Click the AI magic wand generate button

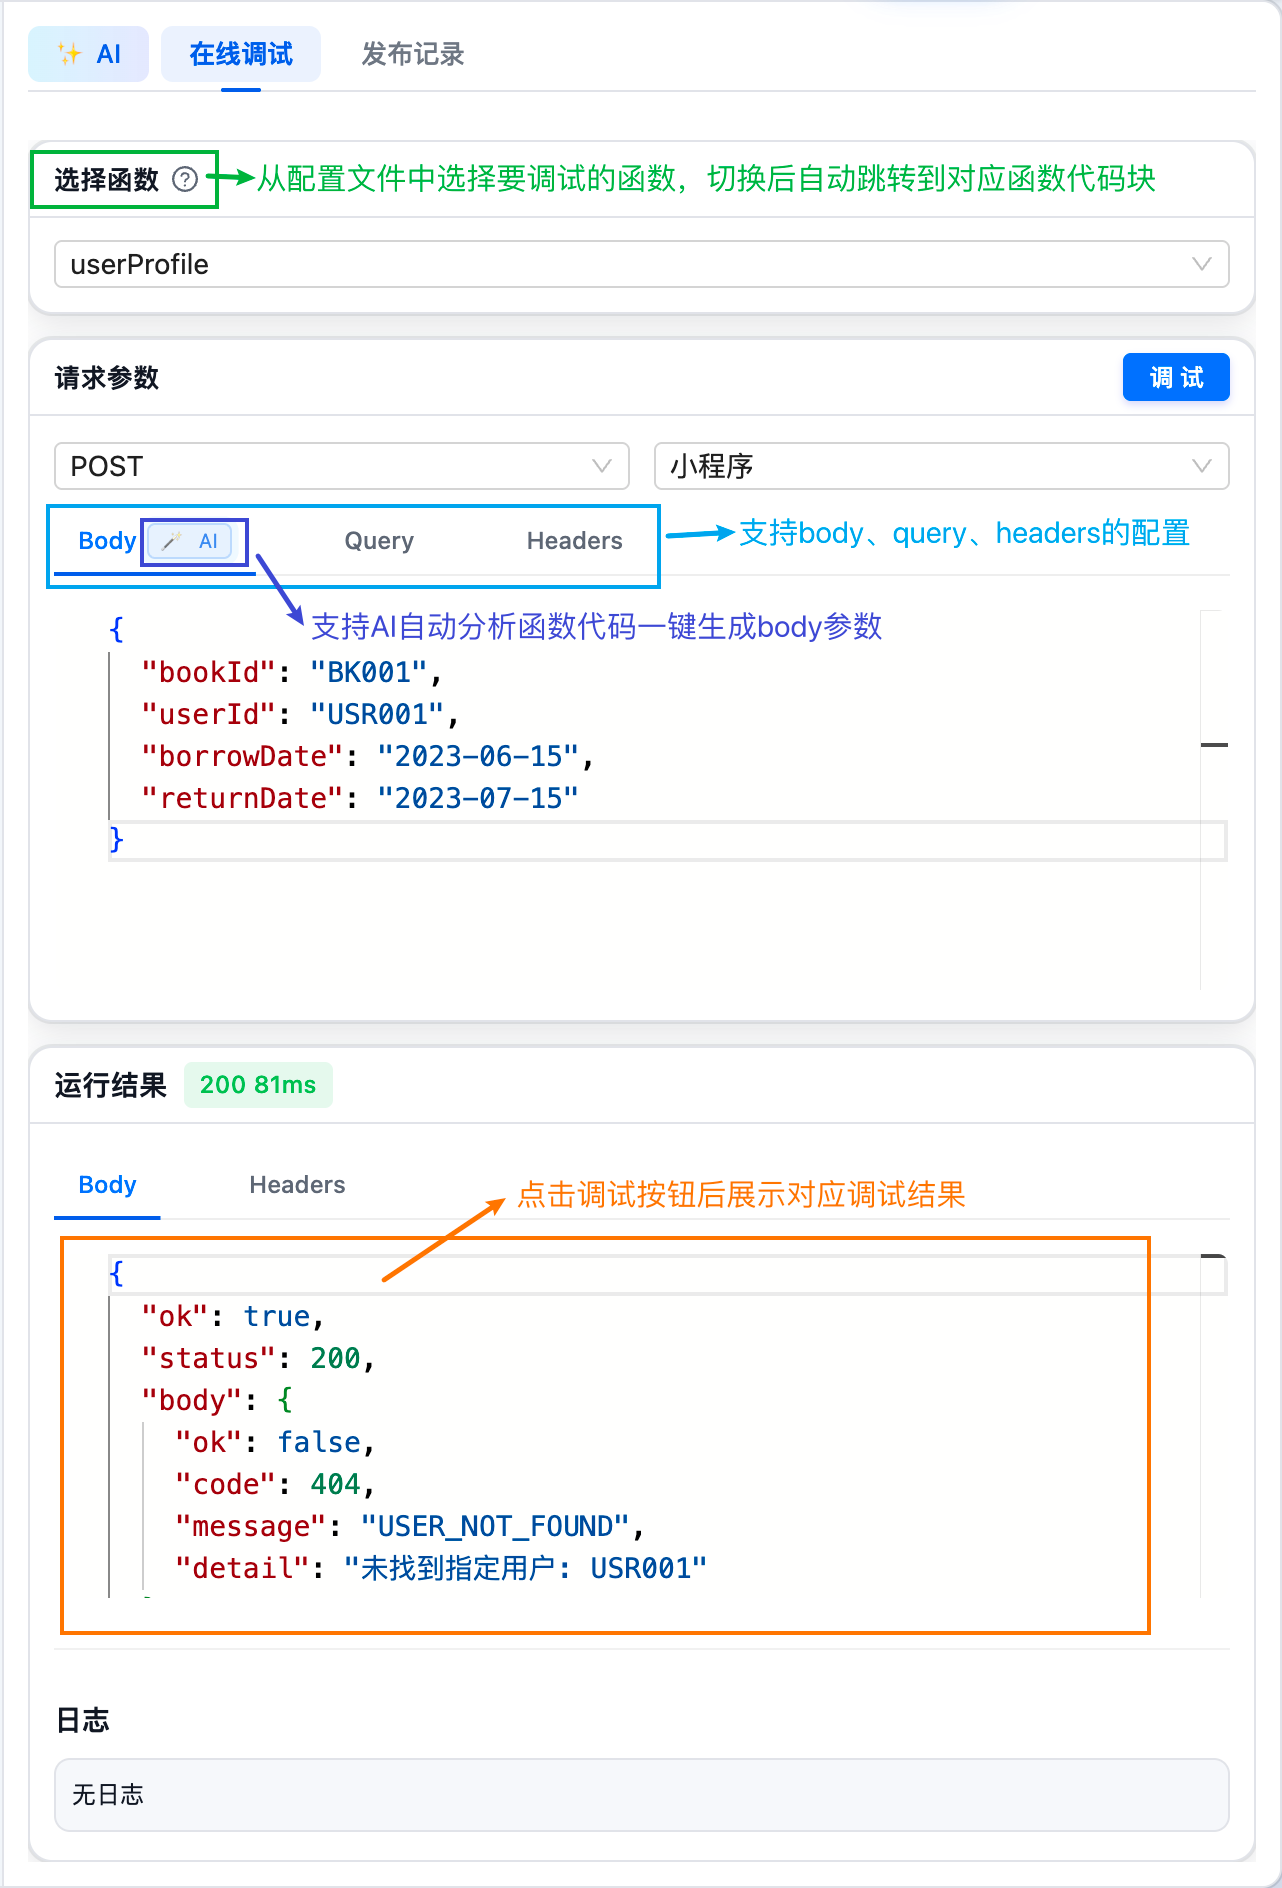pyautogui.click(x=190, y=541)
